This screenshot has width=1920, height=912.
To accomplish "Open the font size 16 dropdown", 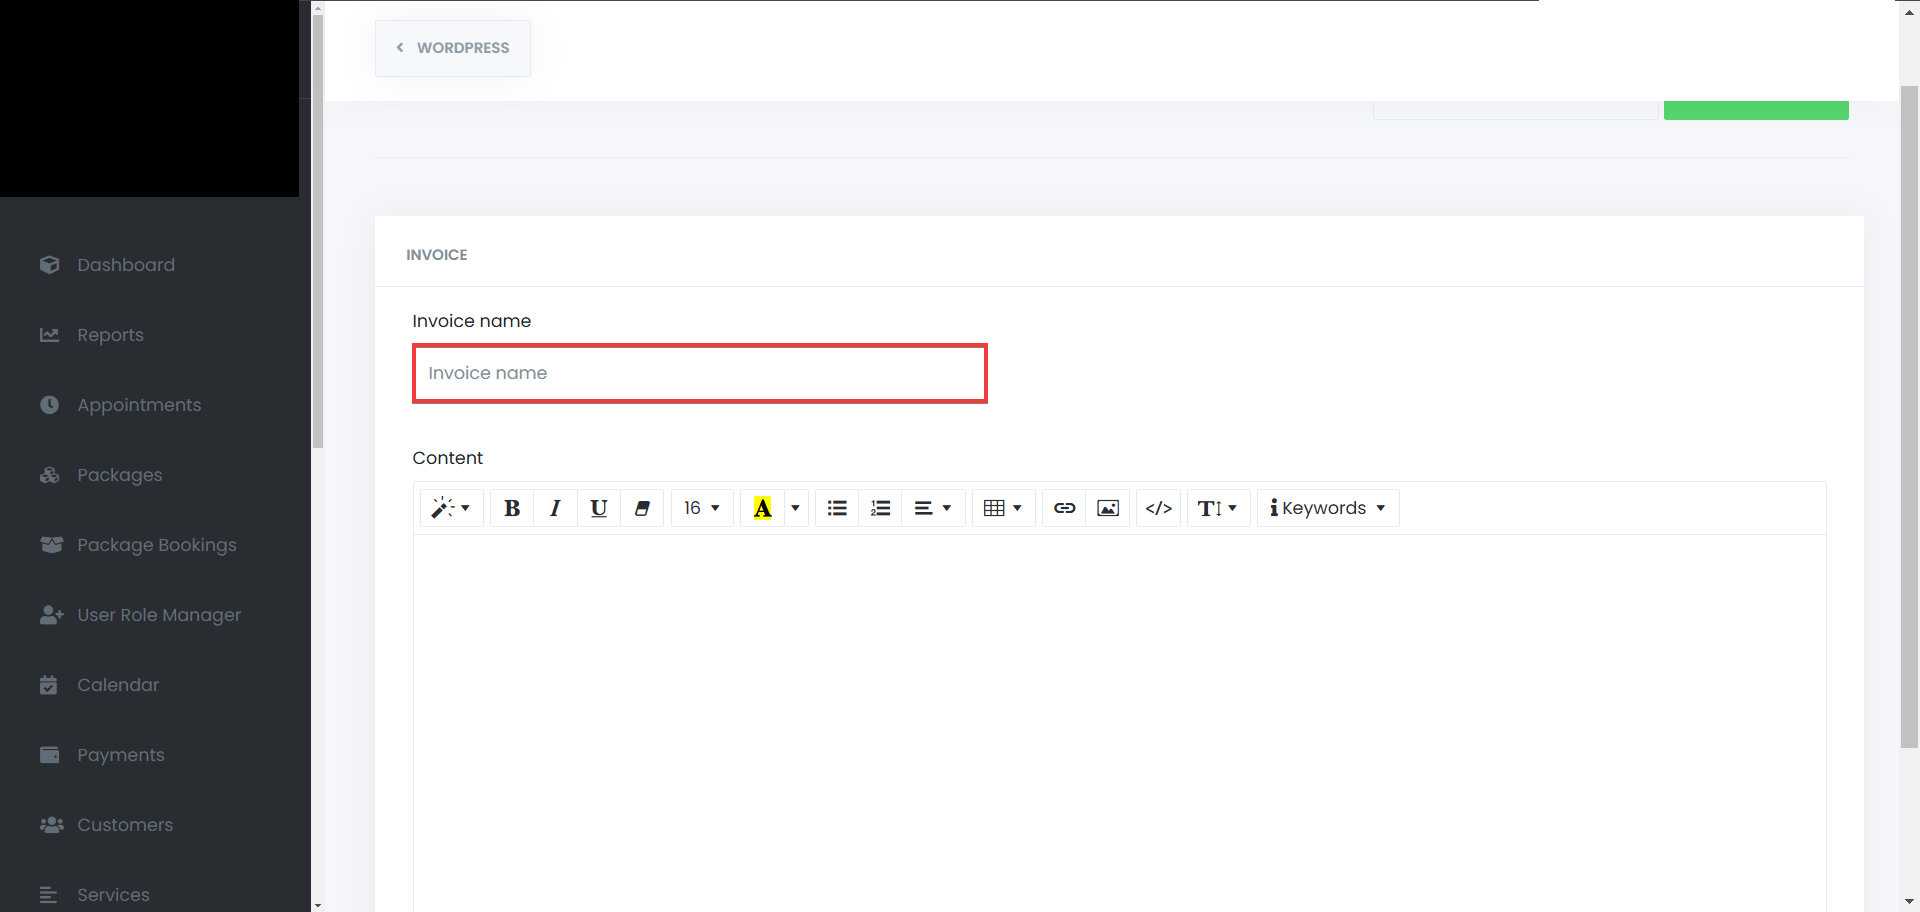I will pyautogui.click(x=702, y=508).
